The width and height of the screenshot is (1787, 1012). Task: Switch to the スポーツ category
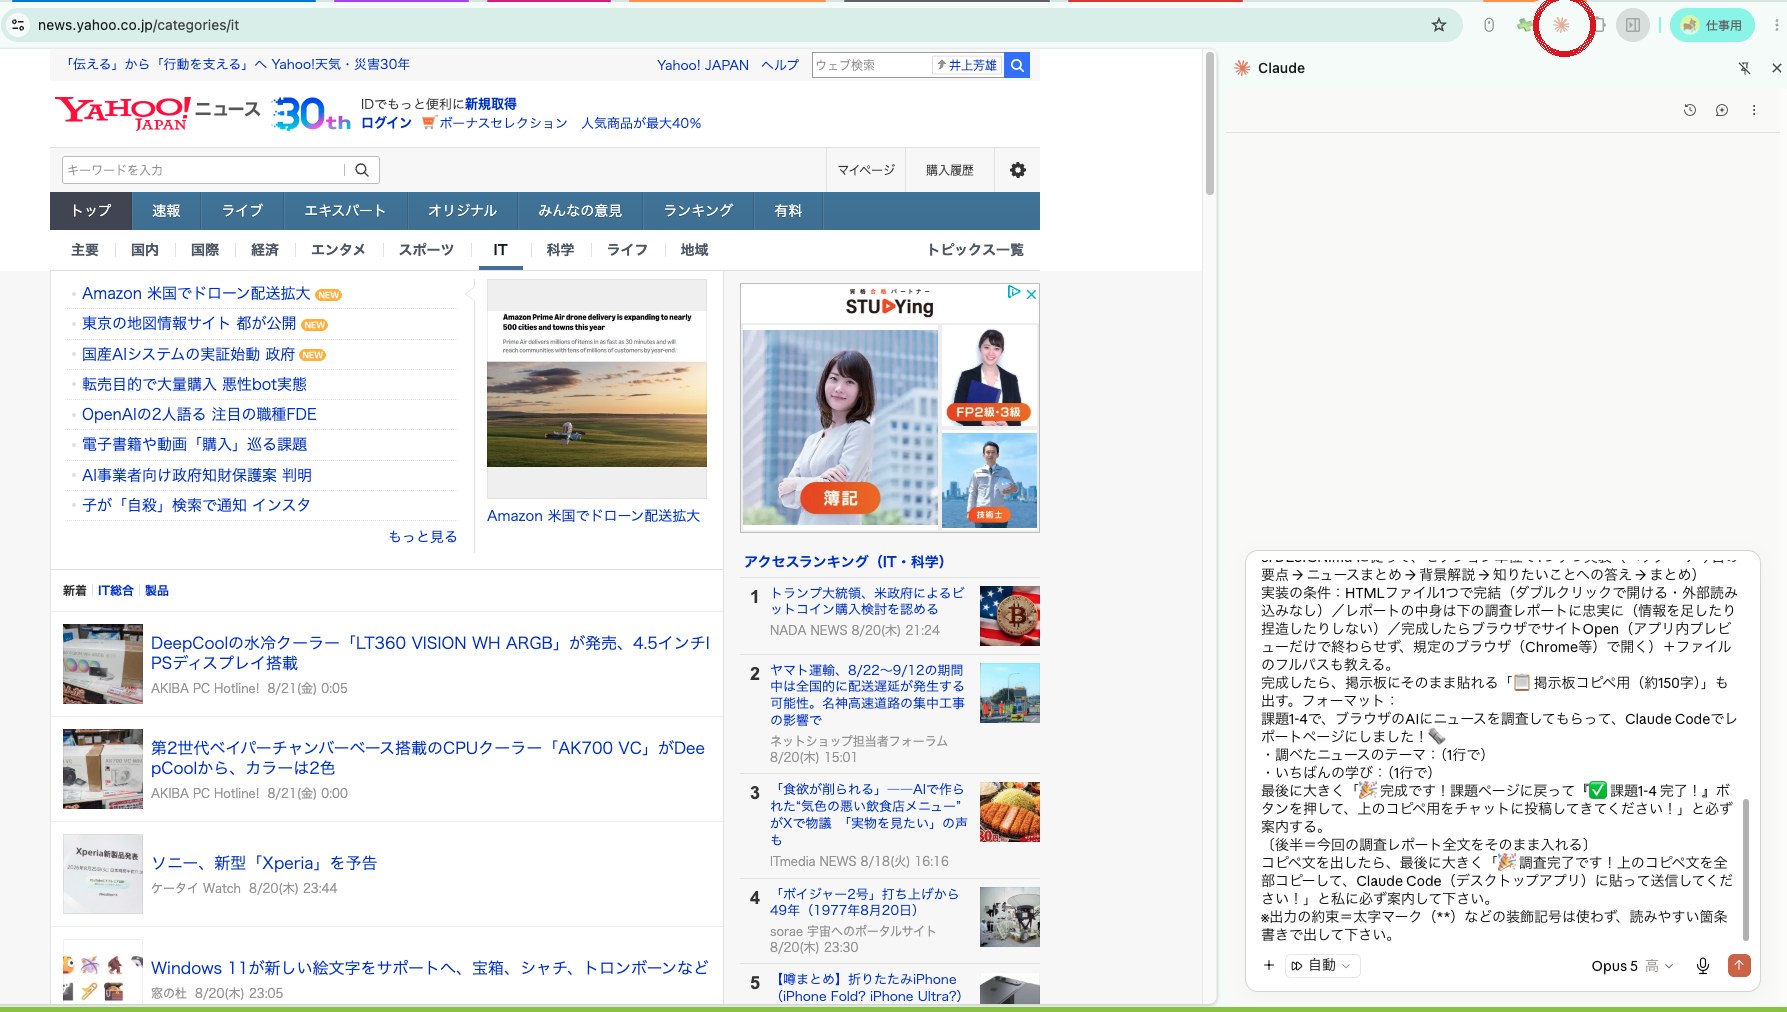(426, 250)
